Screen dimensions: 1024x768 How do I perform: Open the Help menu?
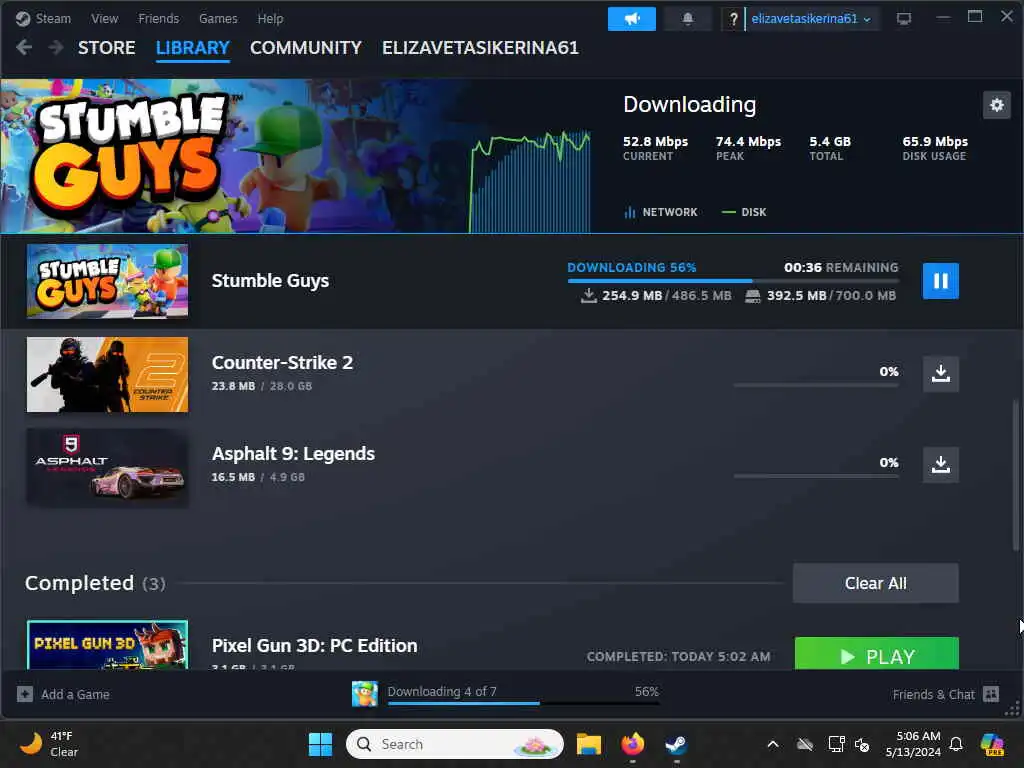(x=270, y=18)
